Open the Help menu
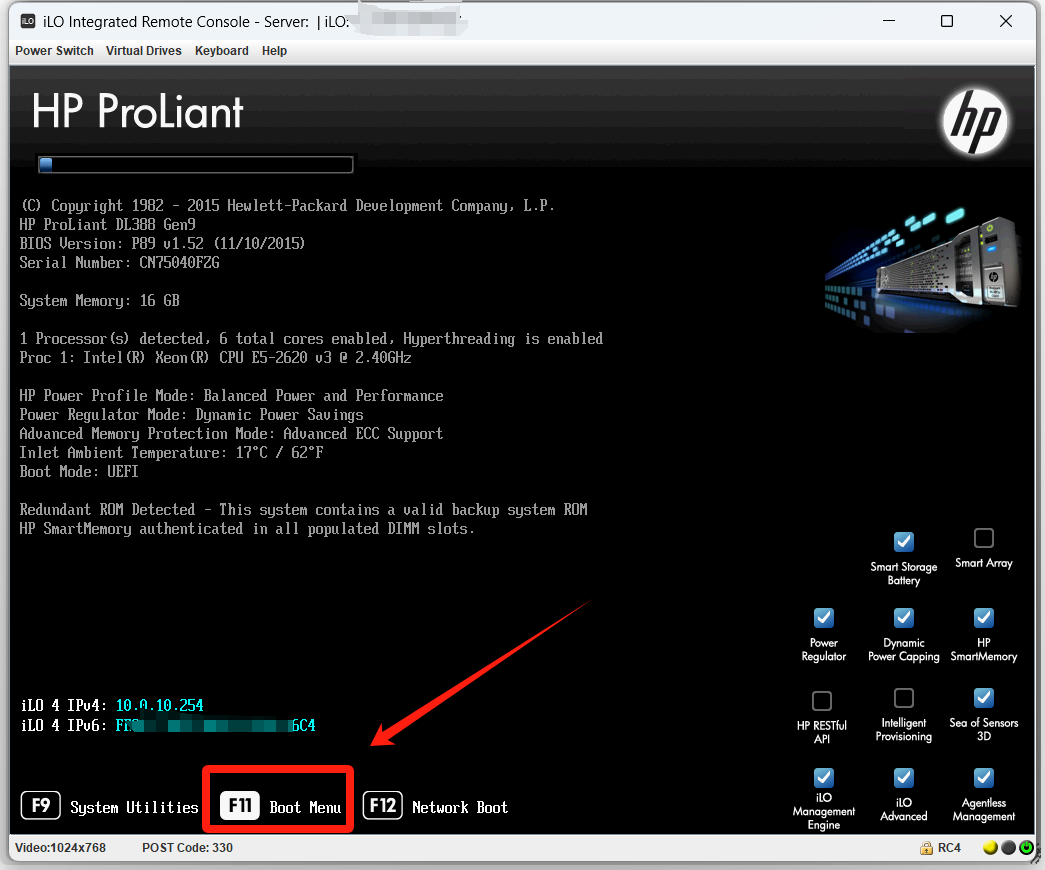 point(274,51)
